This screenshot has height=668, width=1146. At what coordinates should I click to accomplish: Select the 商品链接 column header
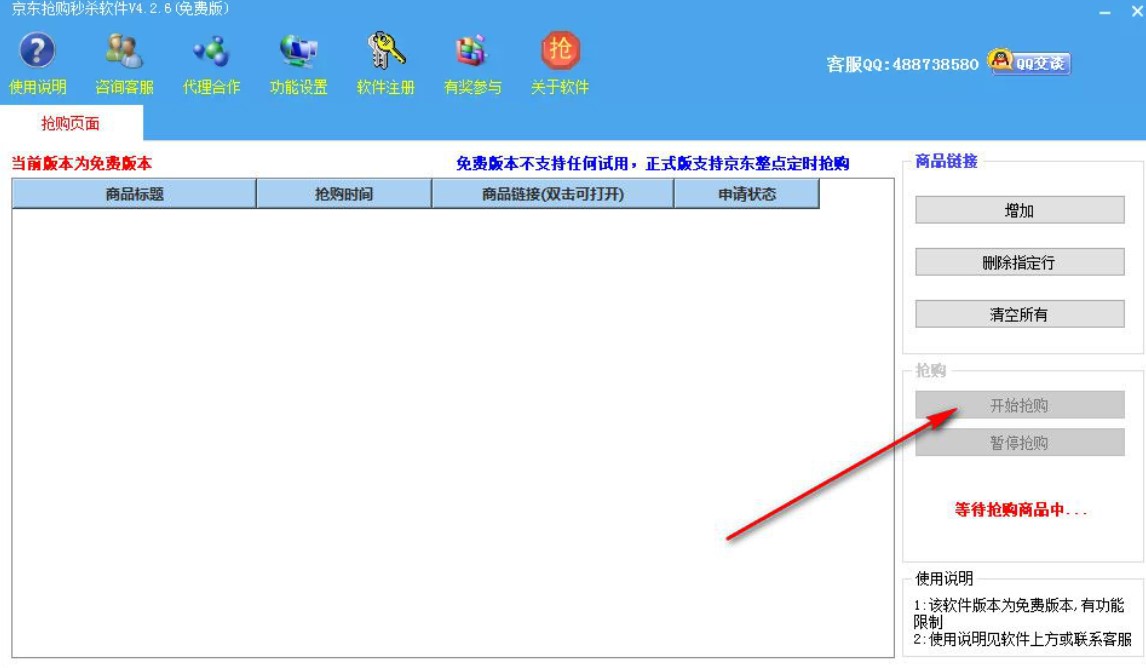[x=547, y=194]
